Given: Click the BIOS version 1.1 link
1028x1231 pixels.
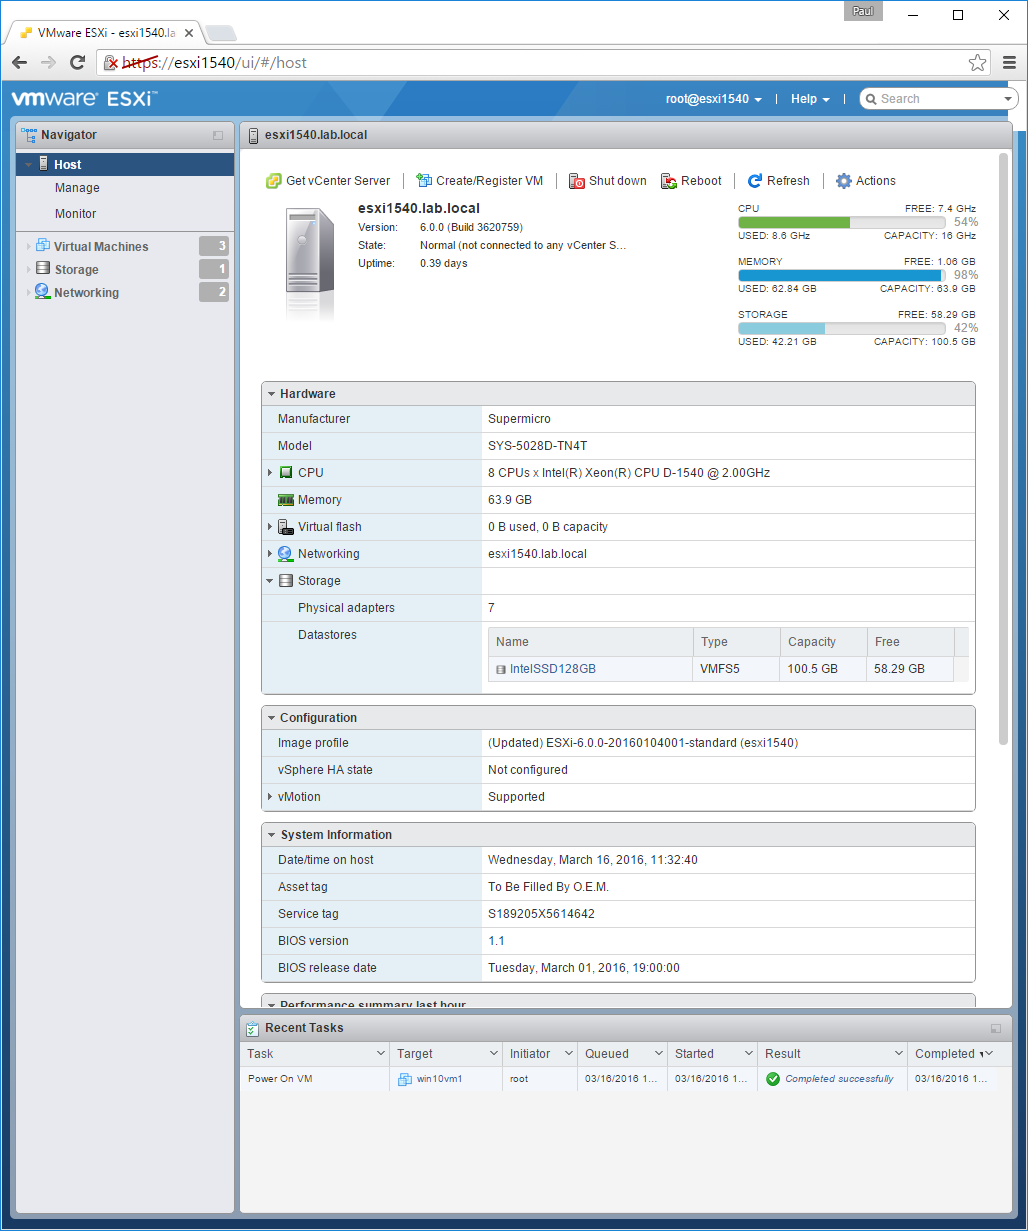Looking at the screenshot, I should click(x=496, y=941).
